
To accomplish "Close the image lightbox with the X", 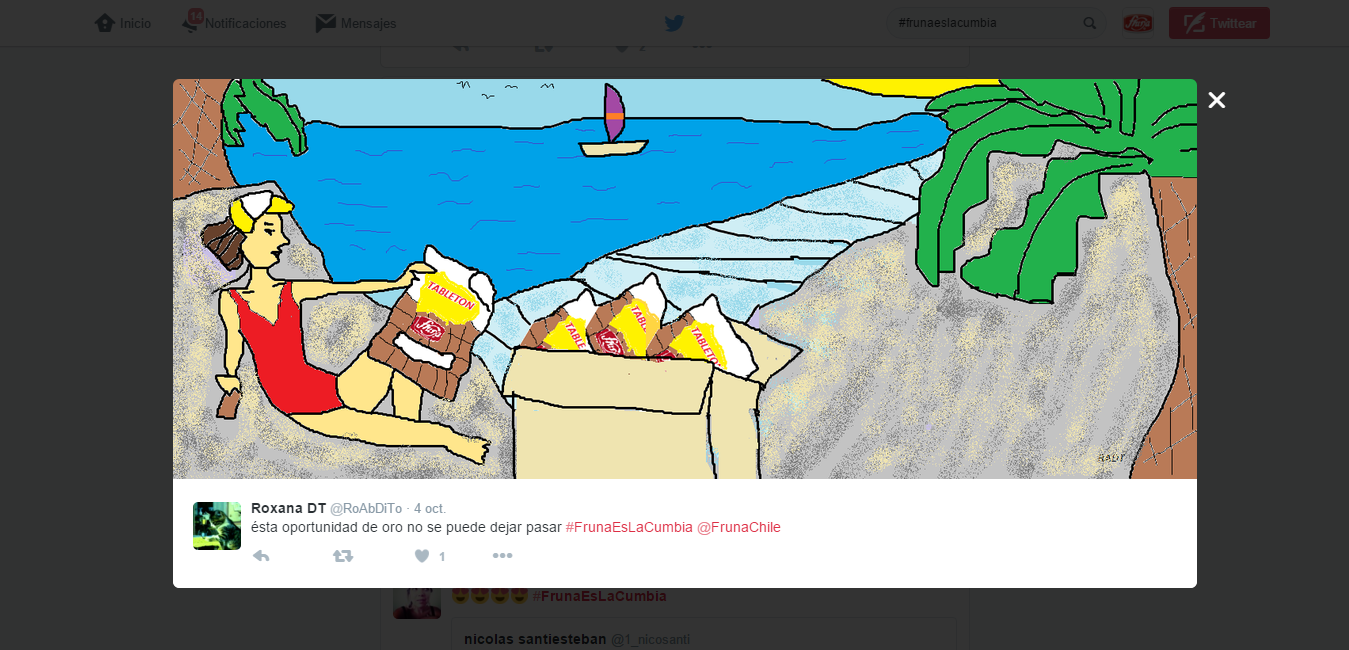I will [x=1216, y=100].
